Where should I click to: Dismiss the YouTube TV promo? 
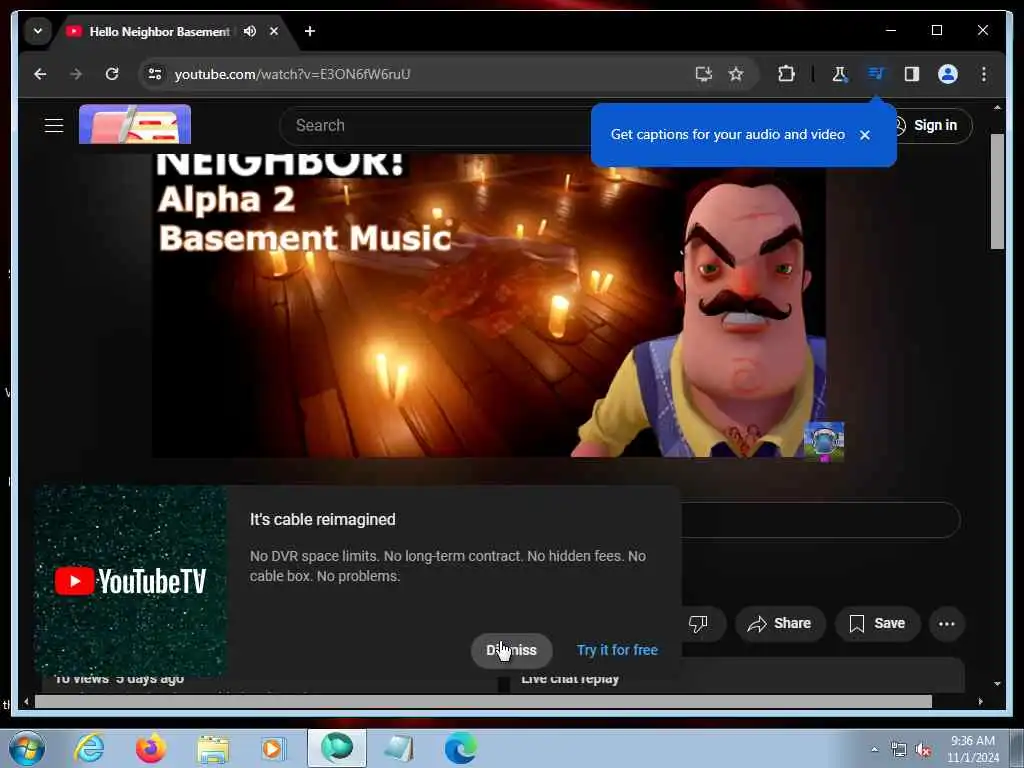(511, 650)
